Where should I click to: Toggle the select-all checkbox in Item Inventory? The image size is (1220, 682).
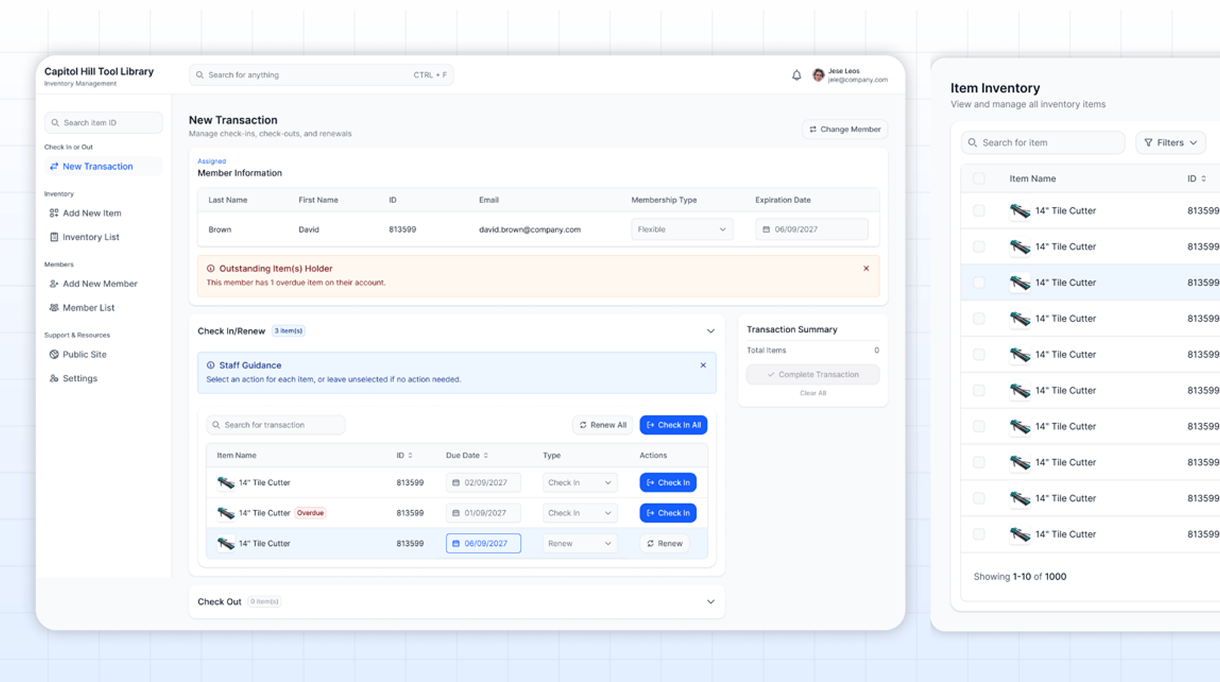pos(979,179)
